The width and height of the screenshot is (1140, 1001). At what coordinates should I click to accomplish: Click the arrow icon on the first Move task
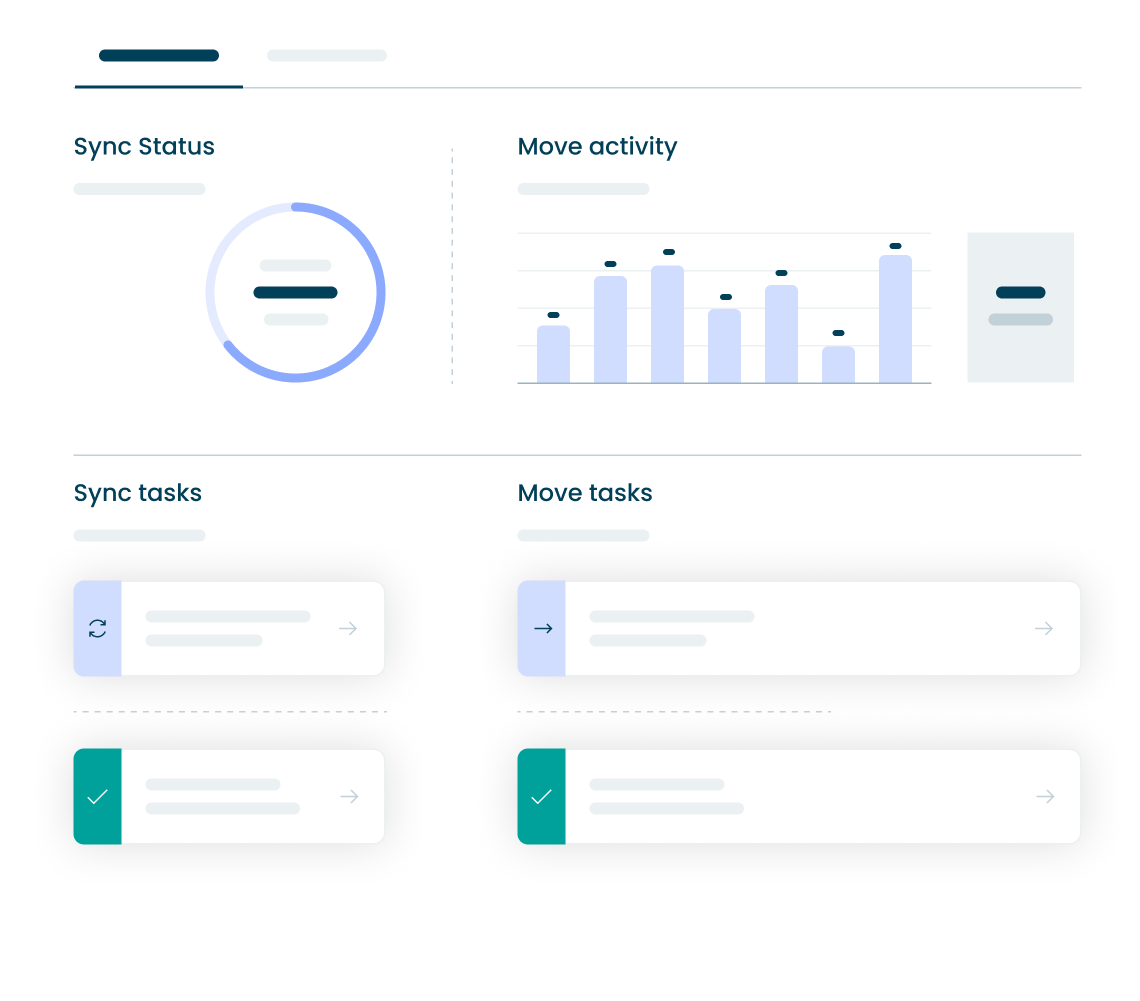tap(1044, 628)
